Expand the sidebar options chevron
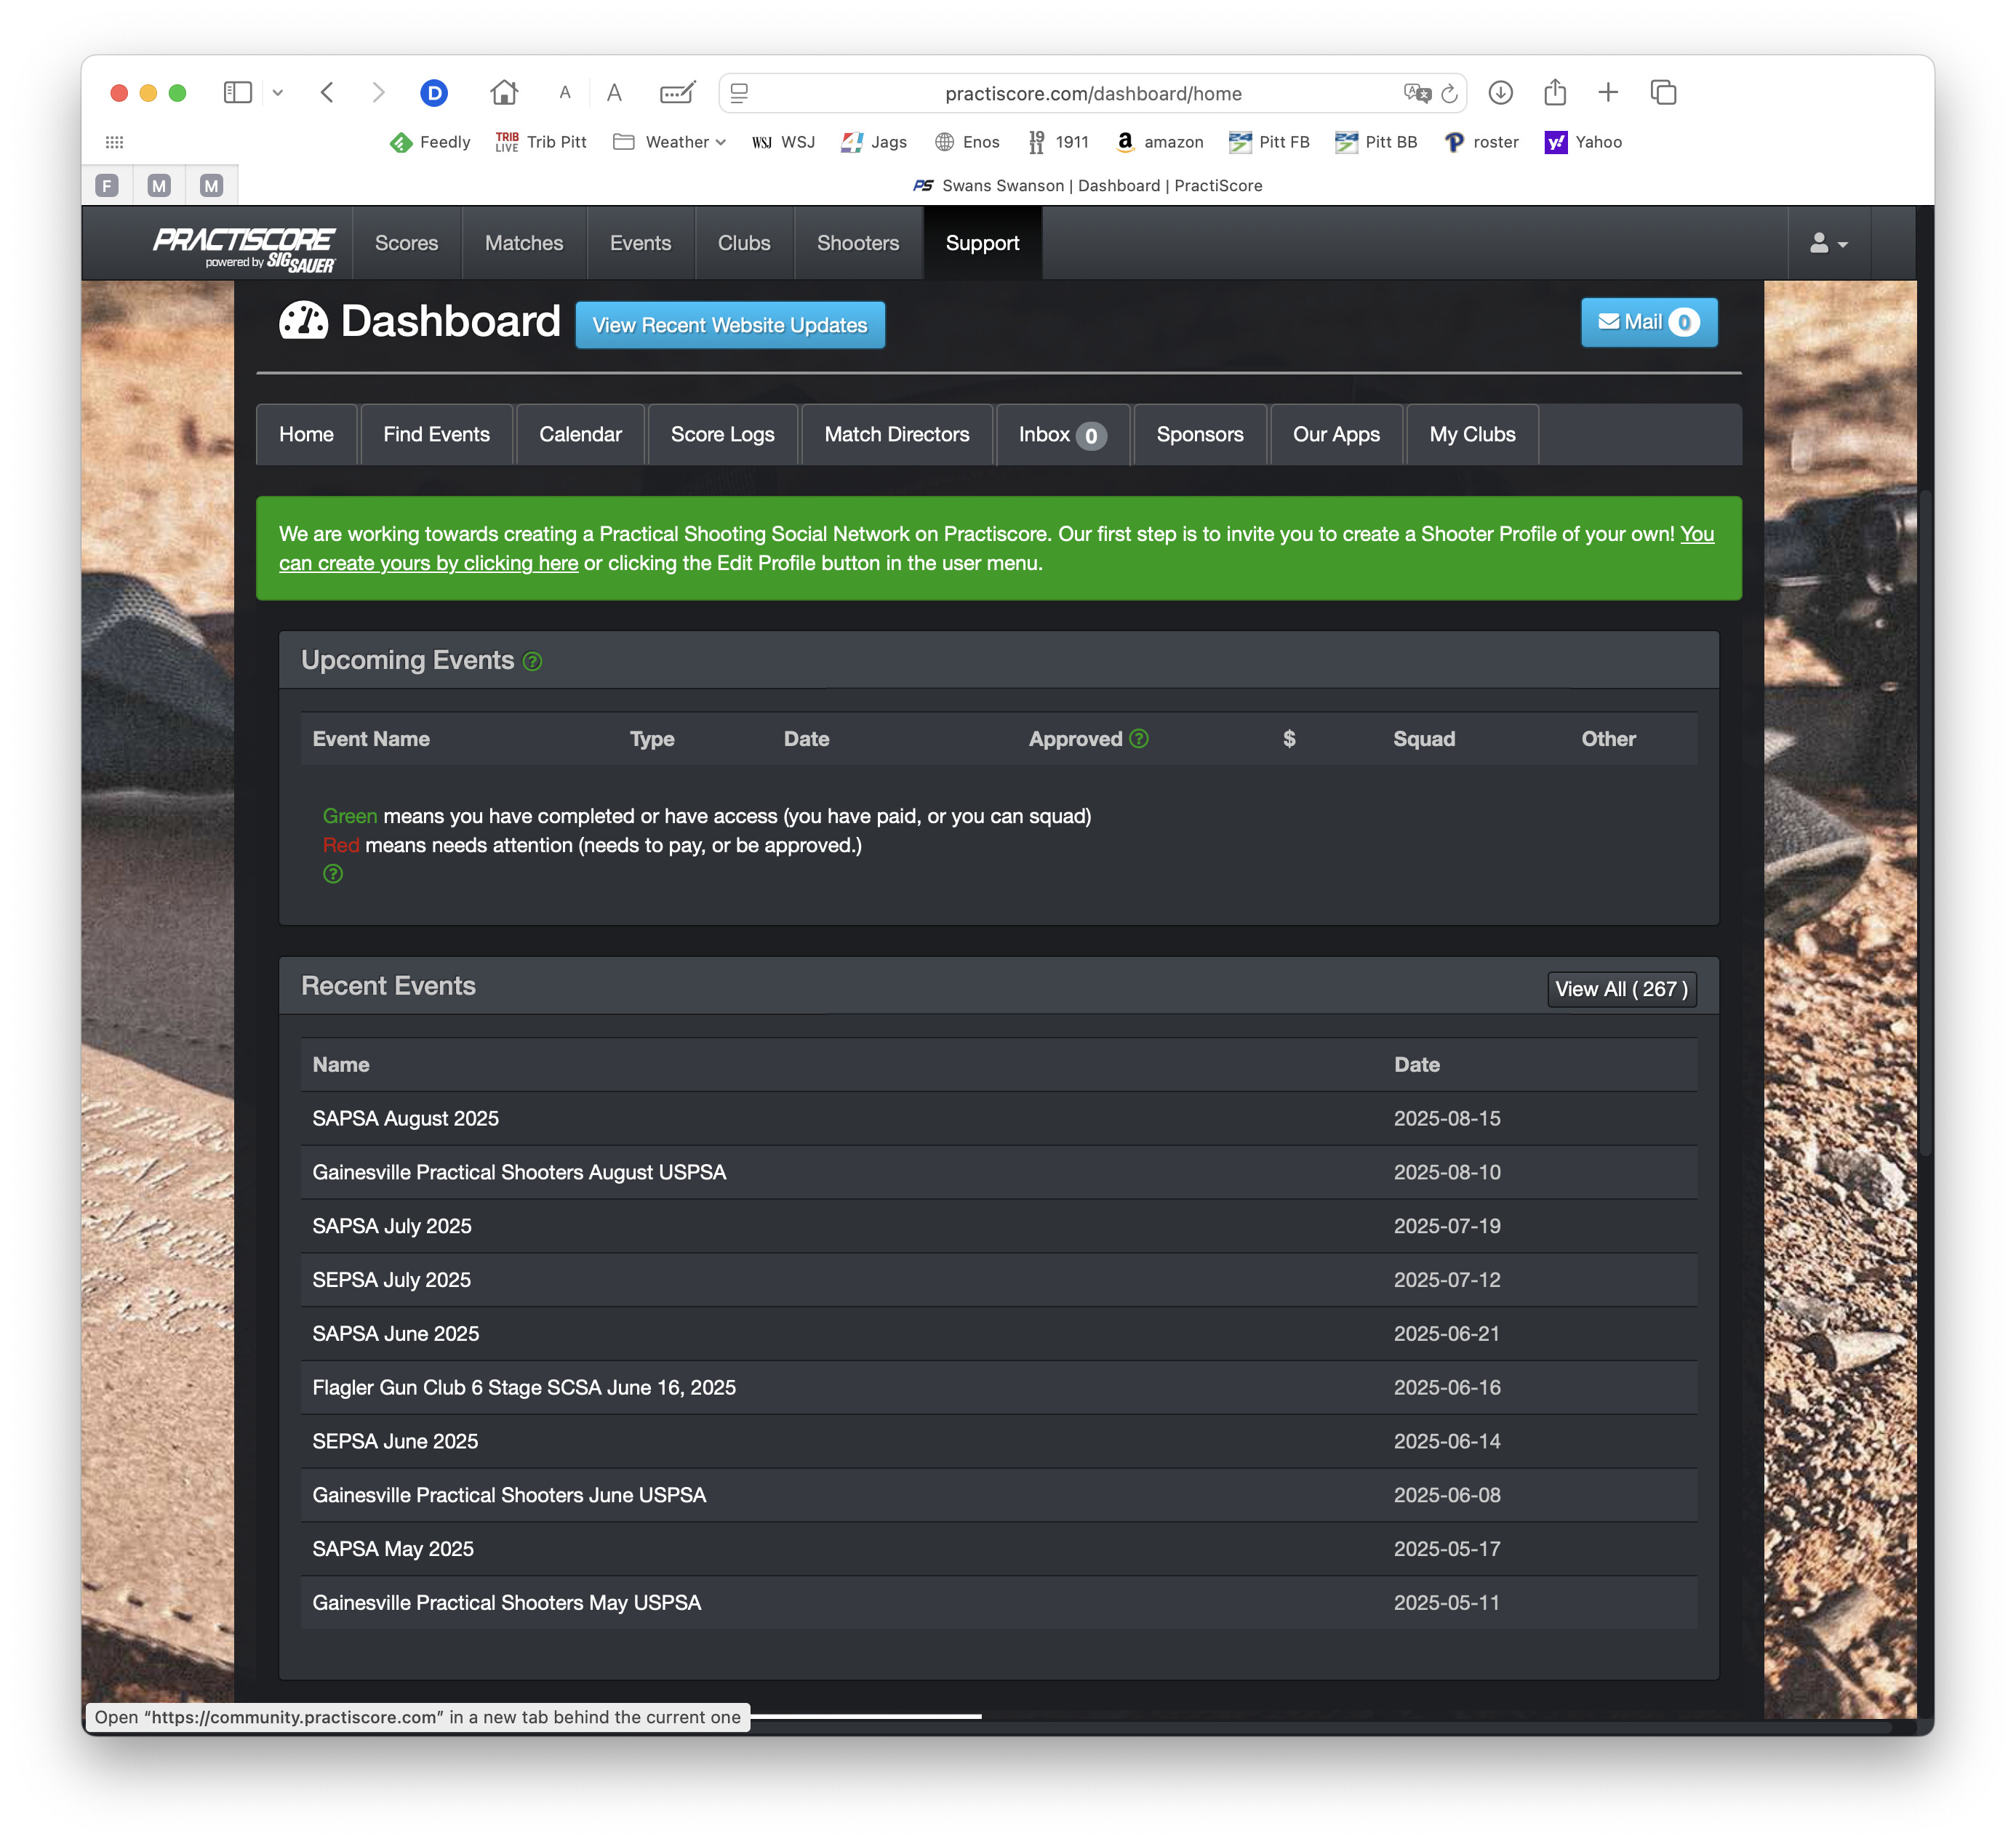 278,93
